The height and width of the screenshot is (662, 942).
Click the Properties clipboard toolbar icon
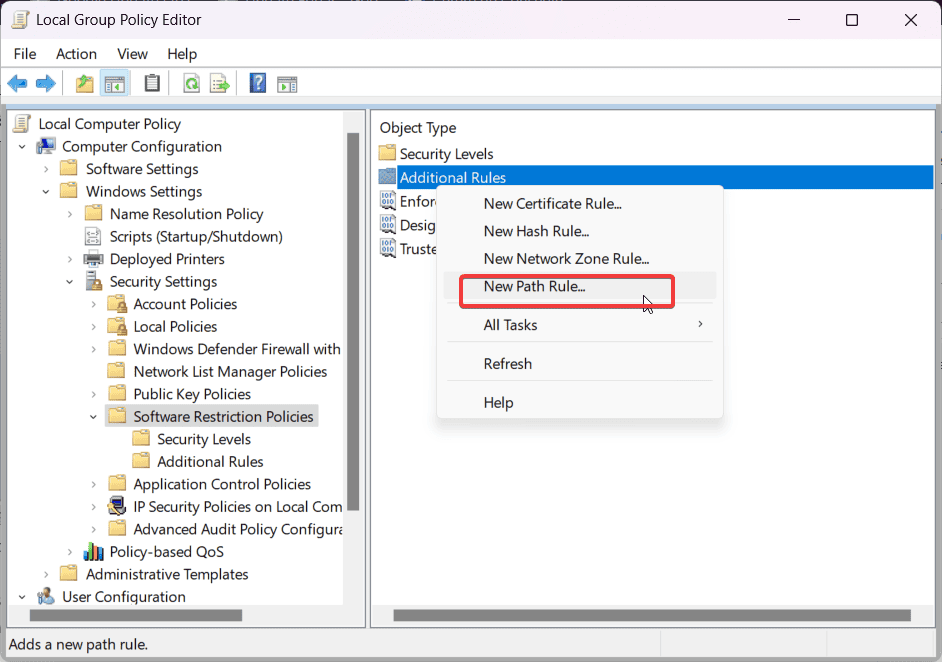[152, 83]
